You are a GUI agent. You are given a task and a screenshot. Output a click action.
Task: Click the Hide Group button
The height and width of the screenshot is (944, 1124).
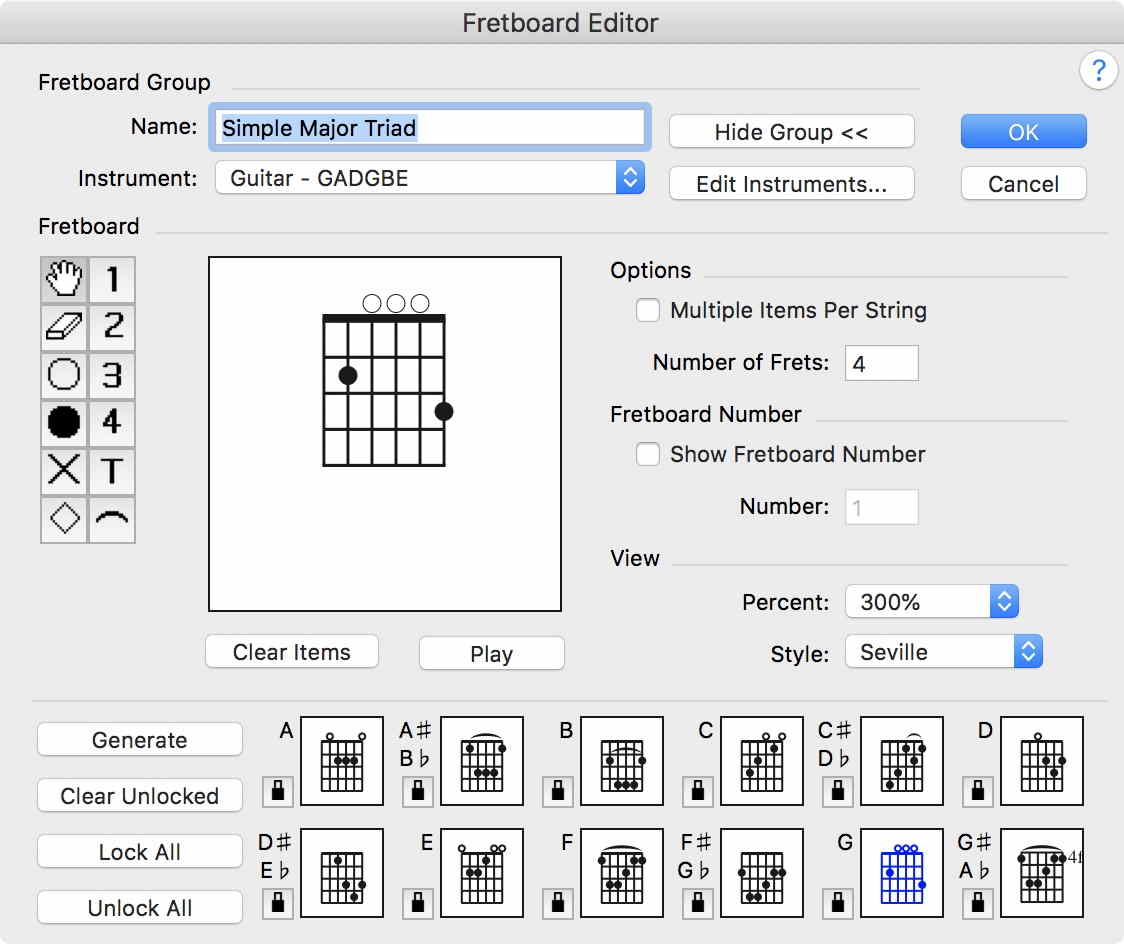(791, 132)
